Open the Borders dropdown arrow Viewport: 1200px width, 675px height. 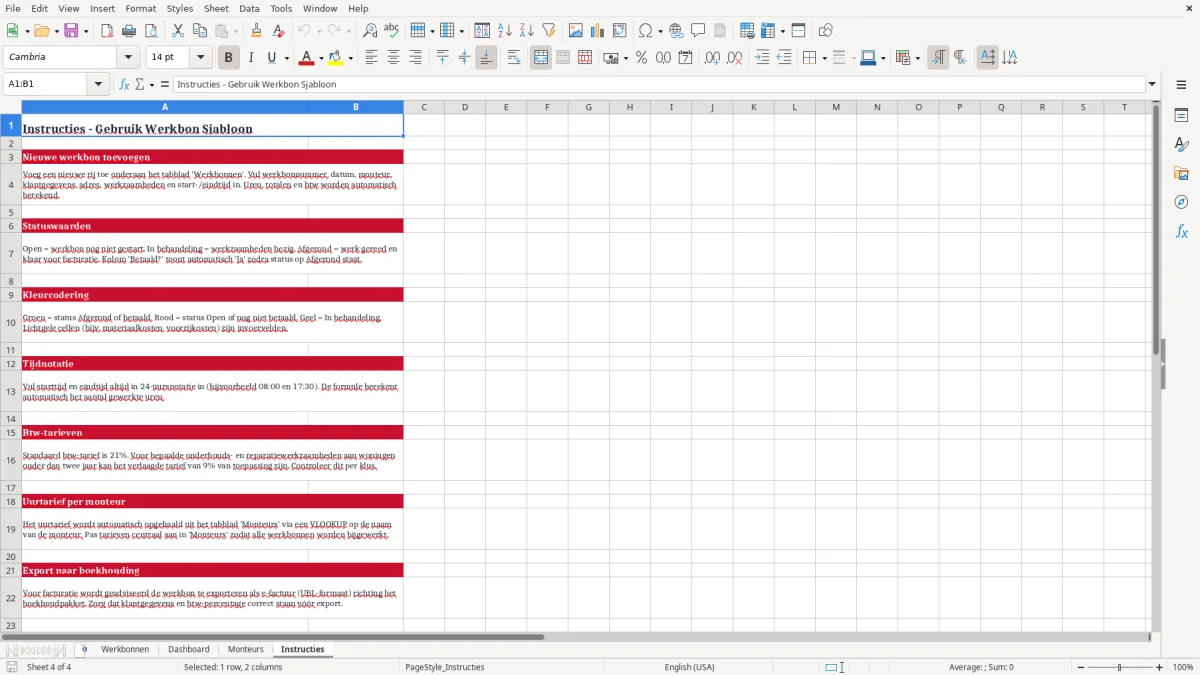(824, 58)
